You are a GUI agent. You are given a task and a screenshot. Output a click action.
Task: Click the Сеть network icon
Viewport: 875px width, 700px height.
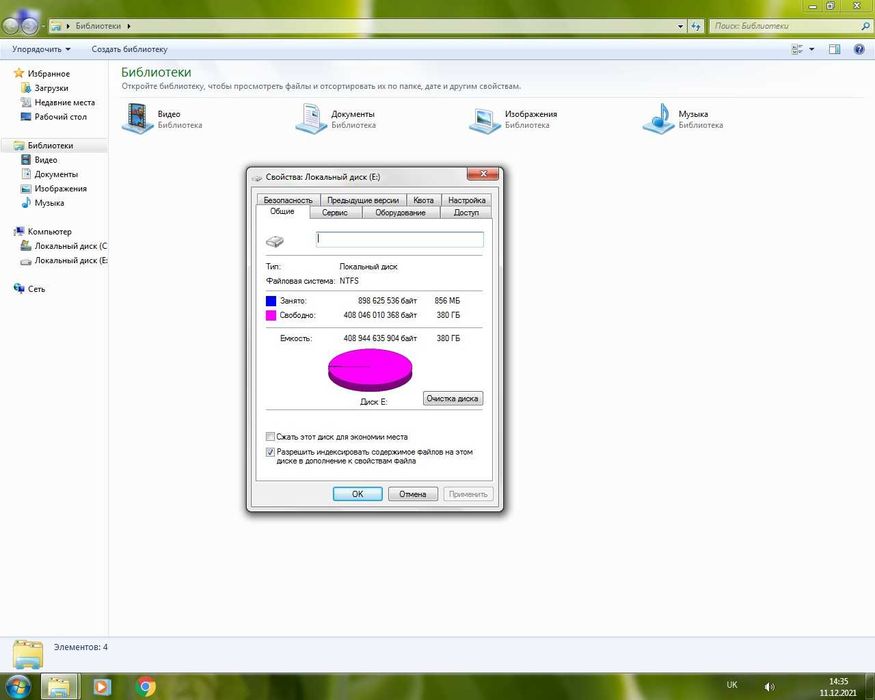tap(19, 289)
